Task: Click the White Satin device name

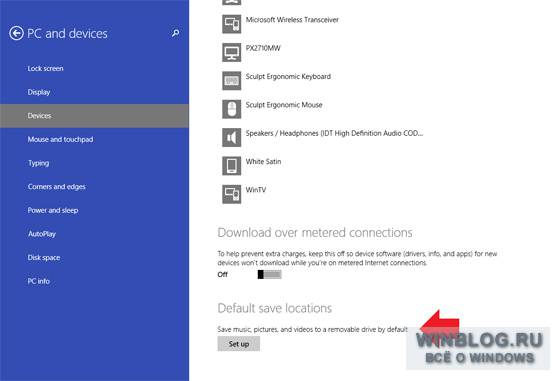Action: pos(263,161)
